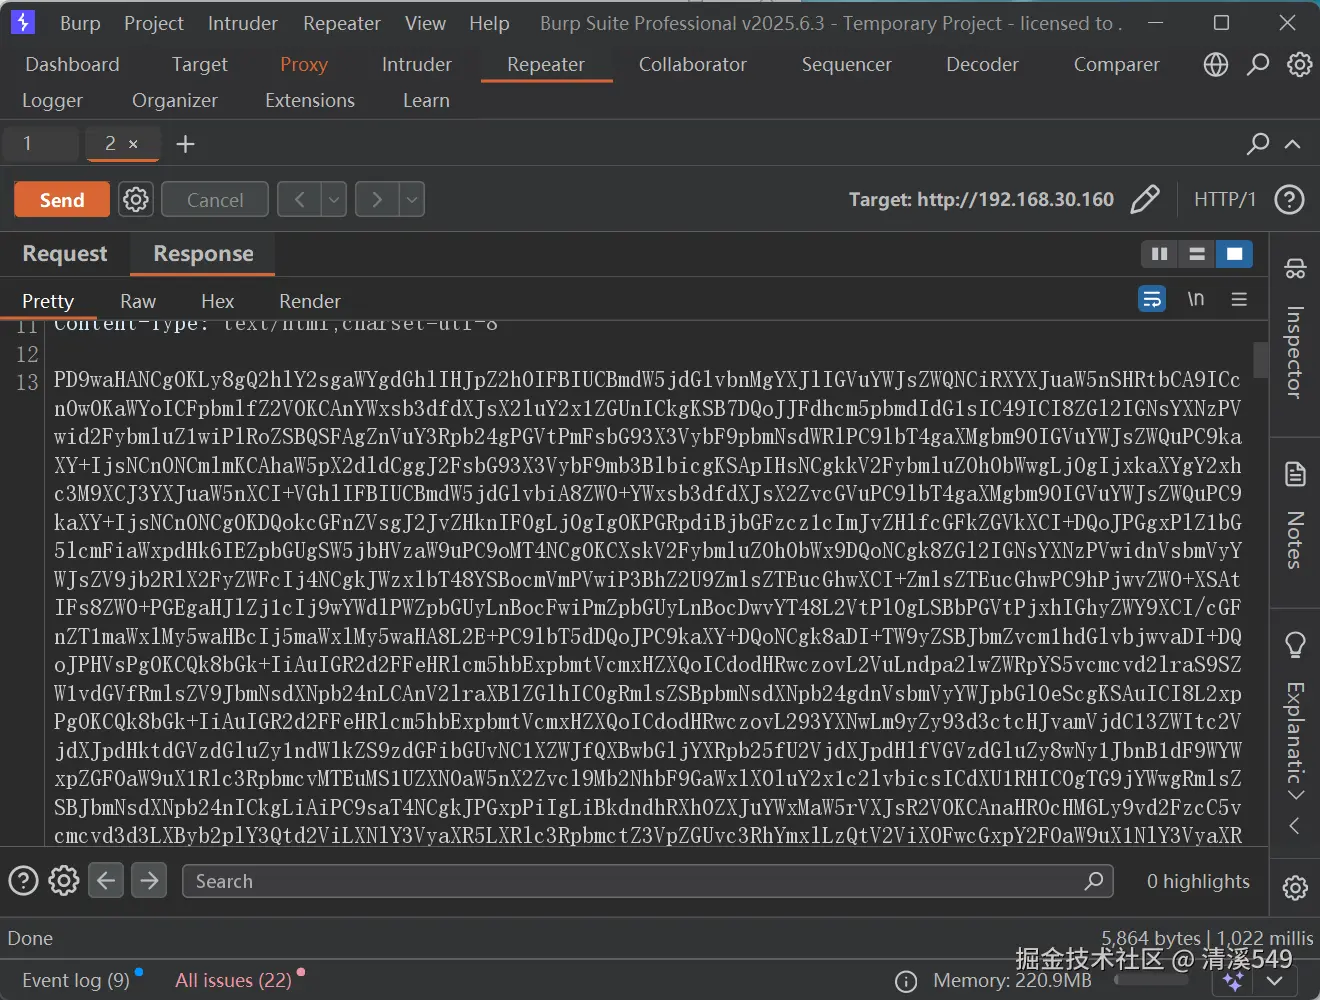
Task: Collapse the Repeater tab bar chevron
Action: pos(1292,144)
